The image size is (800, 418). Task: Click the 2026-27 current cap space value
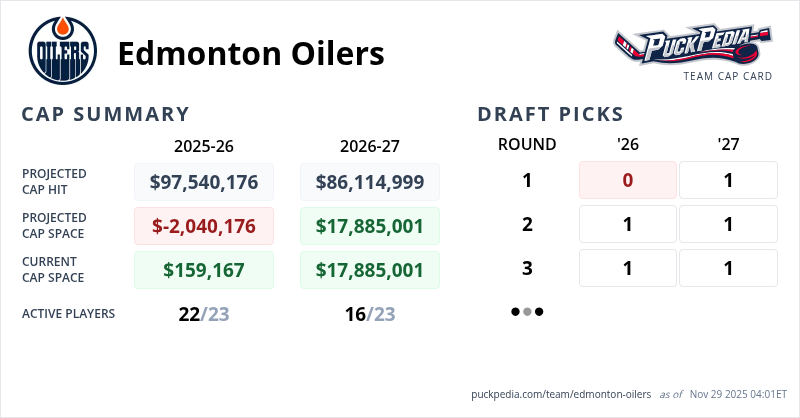point(369,269)
